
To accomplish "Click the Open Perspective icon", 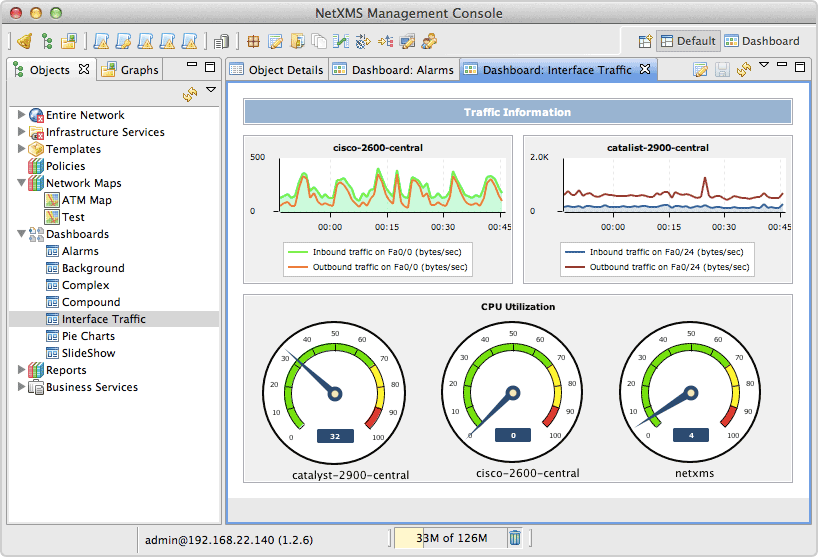I will coord(645,41).
